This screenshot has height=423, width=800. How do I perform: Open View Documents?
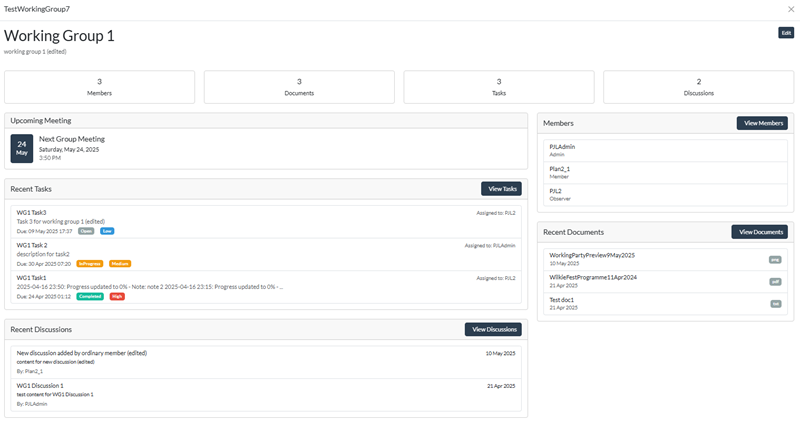coord(759,232)
